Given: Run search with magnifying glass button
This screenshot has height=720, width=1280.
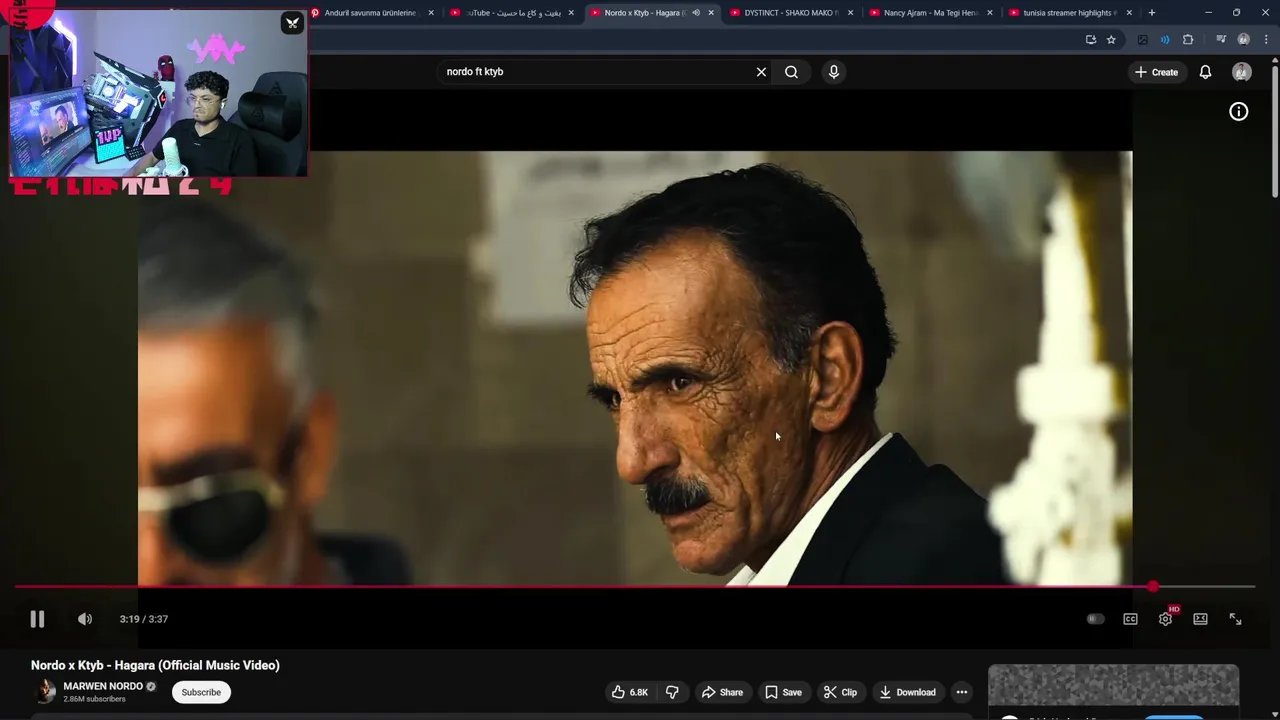Looking at the screenshot, I should 791,72.
